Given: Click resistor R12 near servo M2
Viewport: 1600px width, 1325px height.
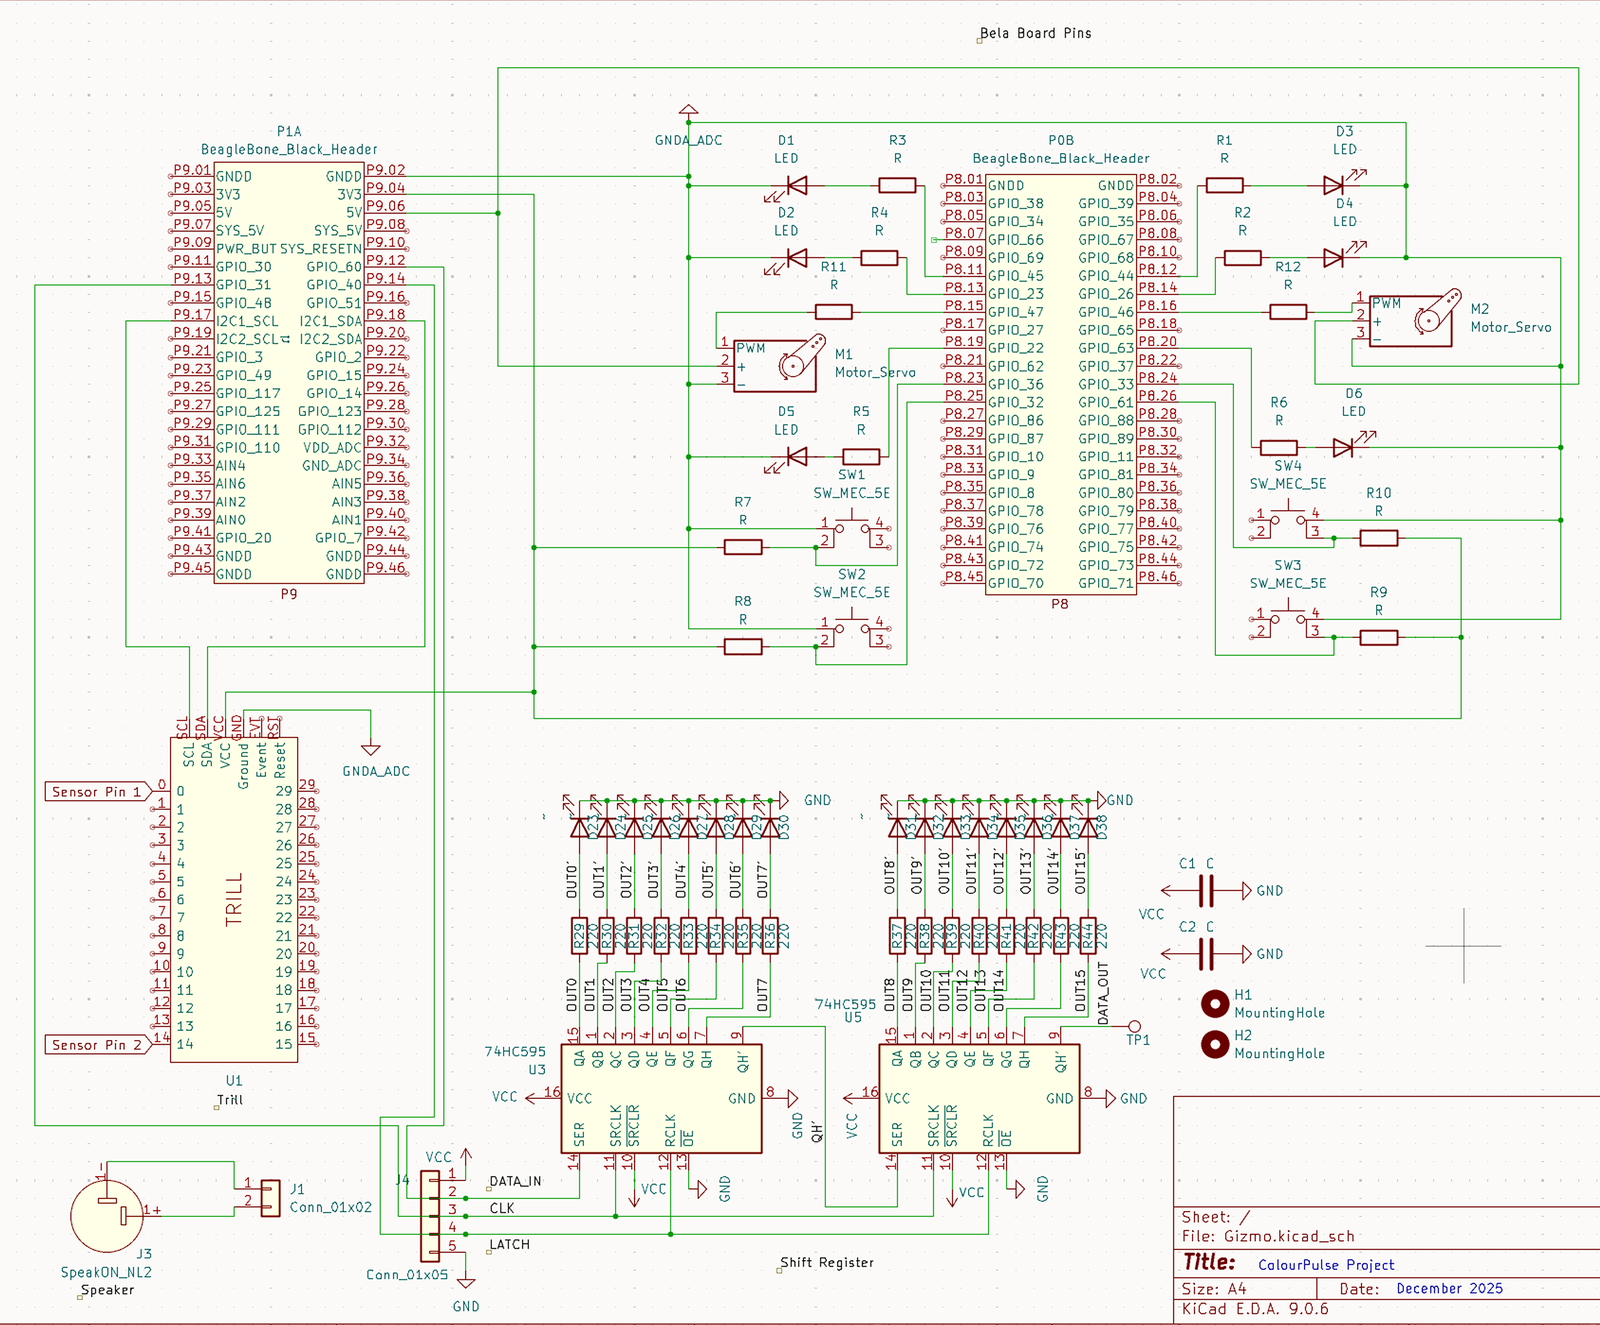Looking at the screenshot, I should point(1288,312).
